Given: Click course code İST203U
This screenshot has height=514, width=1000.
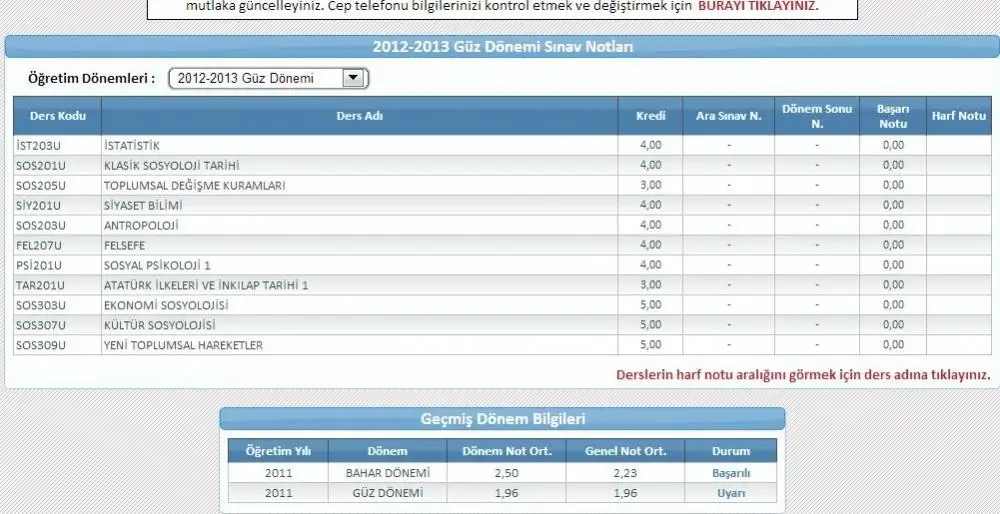Looking at the screenshot, I should coord(38,145).
